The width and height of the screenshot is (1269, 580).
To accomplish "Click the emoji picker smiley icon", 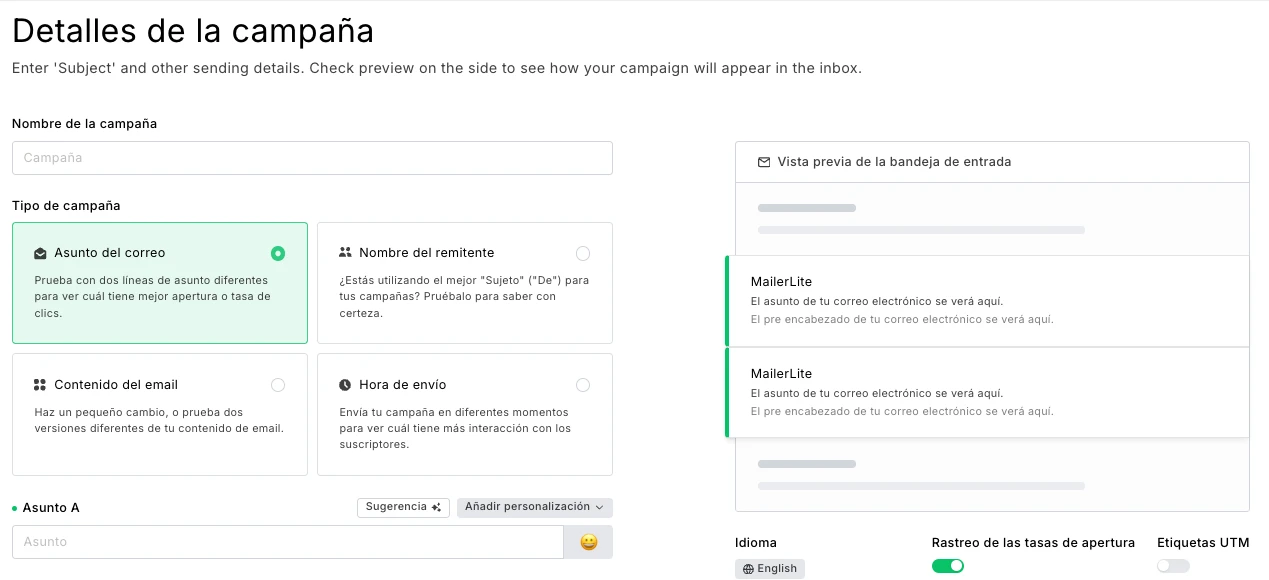I will coord(588,542).
